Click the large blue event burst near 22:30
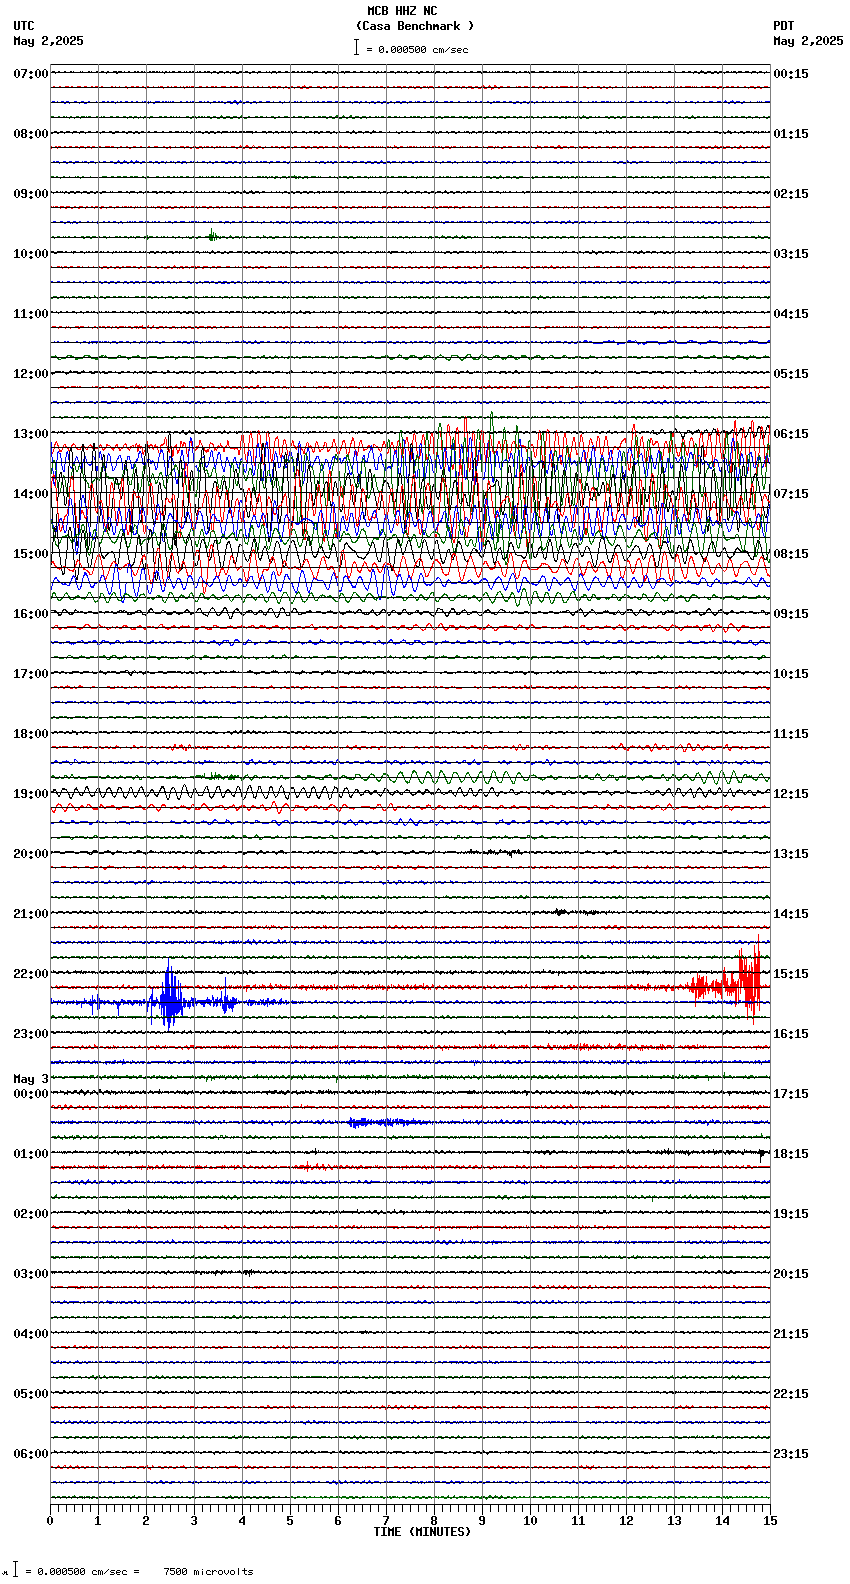The height and width of the screenshot is (1584, 850). 170,997
